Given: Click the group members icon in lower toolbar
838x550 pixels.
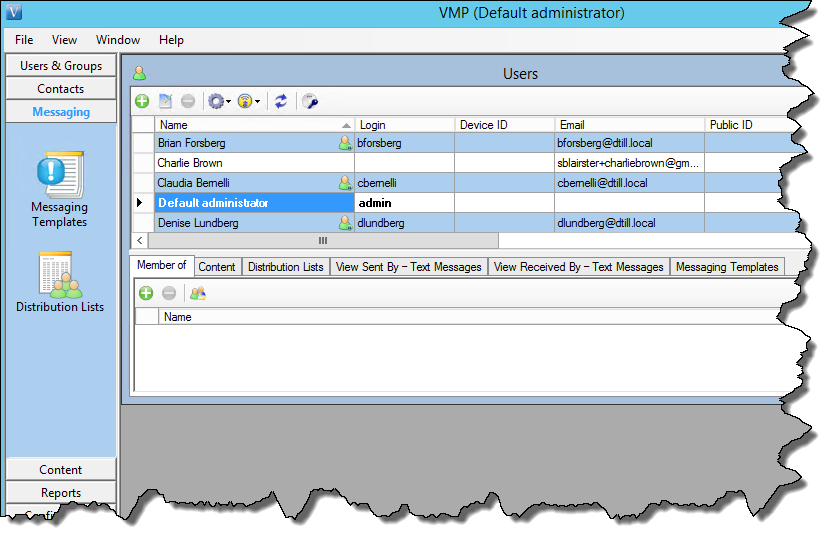Looking at the screenshot, I should pos(198,293).
